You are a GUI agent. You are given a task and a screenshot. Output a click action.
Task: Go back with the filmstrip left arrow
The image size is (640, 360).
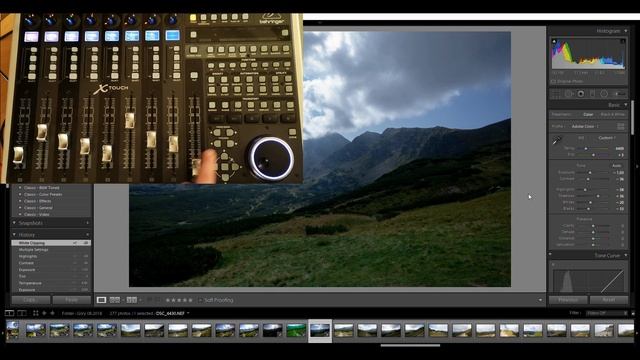pyautogui.click(x=44, y=313)
